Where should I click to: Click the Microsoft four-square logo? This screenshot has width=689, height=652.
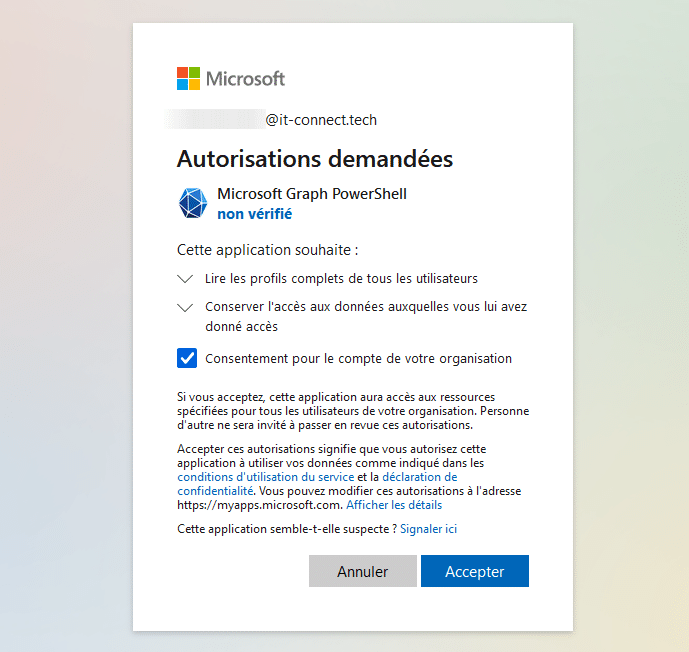pyautogui.click(x=188, y=79)
